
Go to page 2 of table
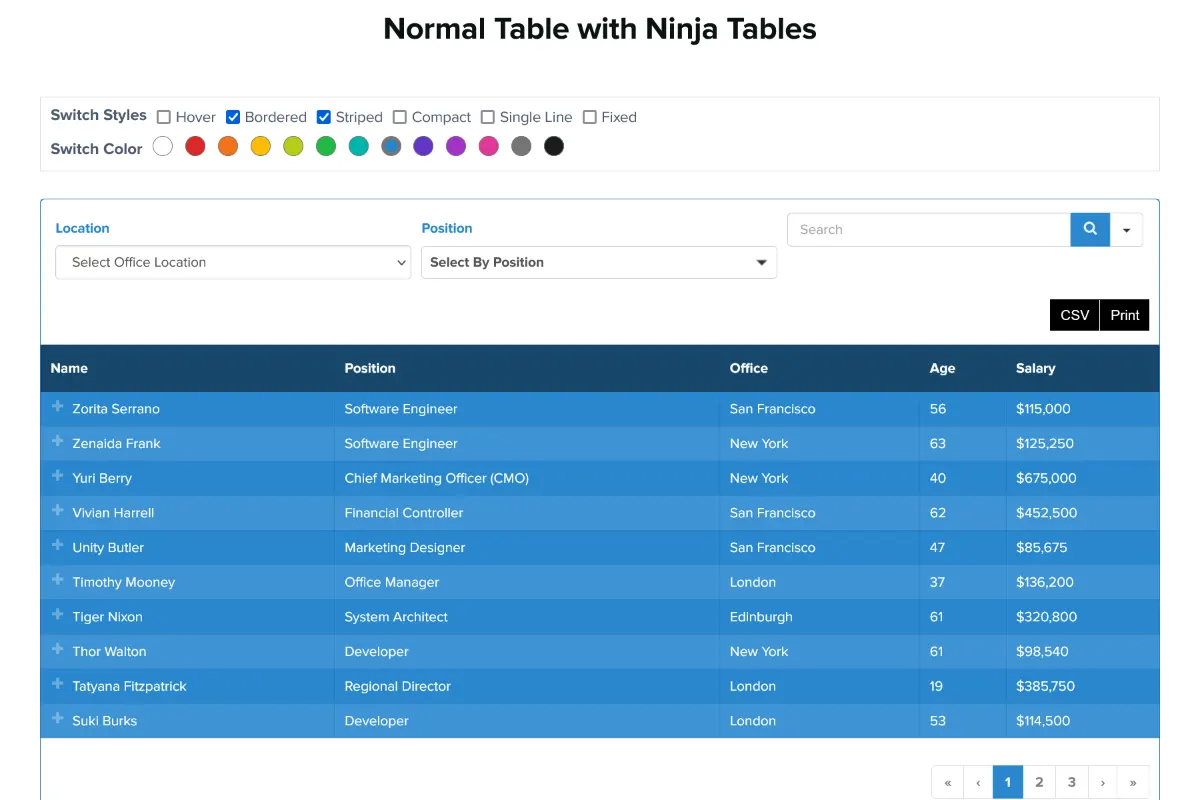click(x=1039, y=782)
